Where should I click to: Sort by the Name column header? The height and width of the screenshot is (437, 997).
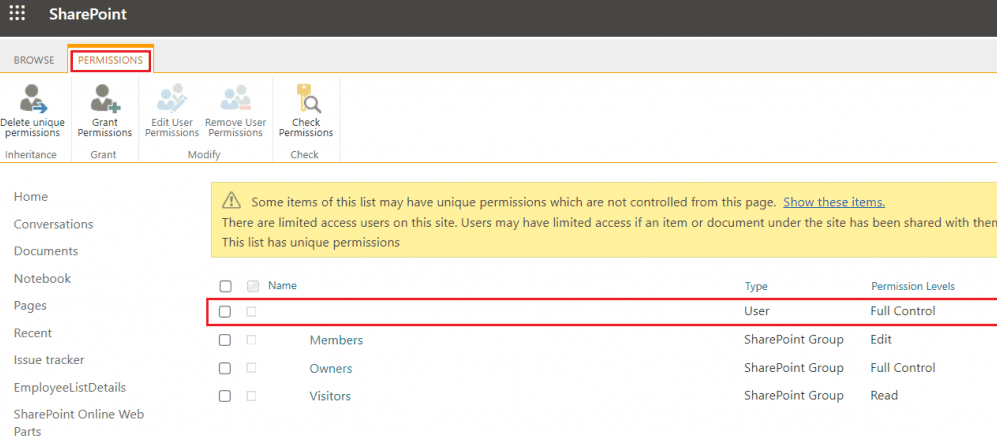pos(282,286)
